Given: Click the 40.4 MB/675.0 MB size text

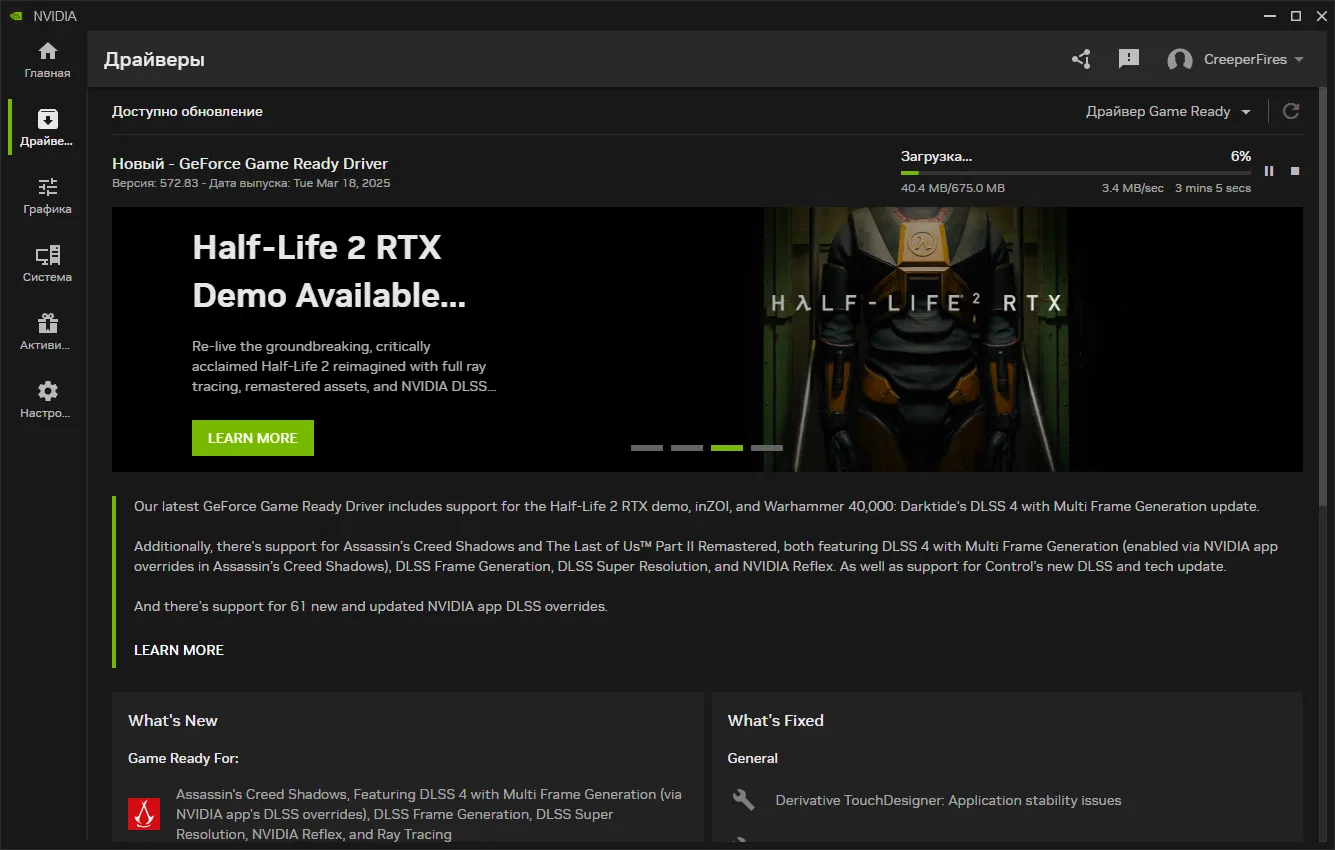Looking at the screenshot, I should [953, 188].
